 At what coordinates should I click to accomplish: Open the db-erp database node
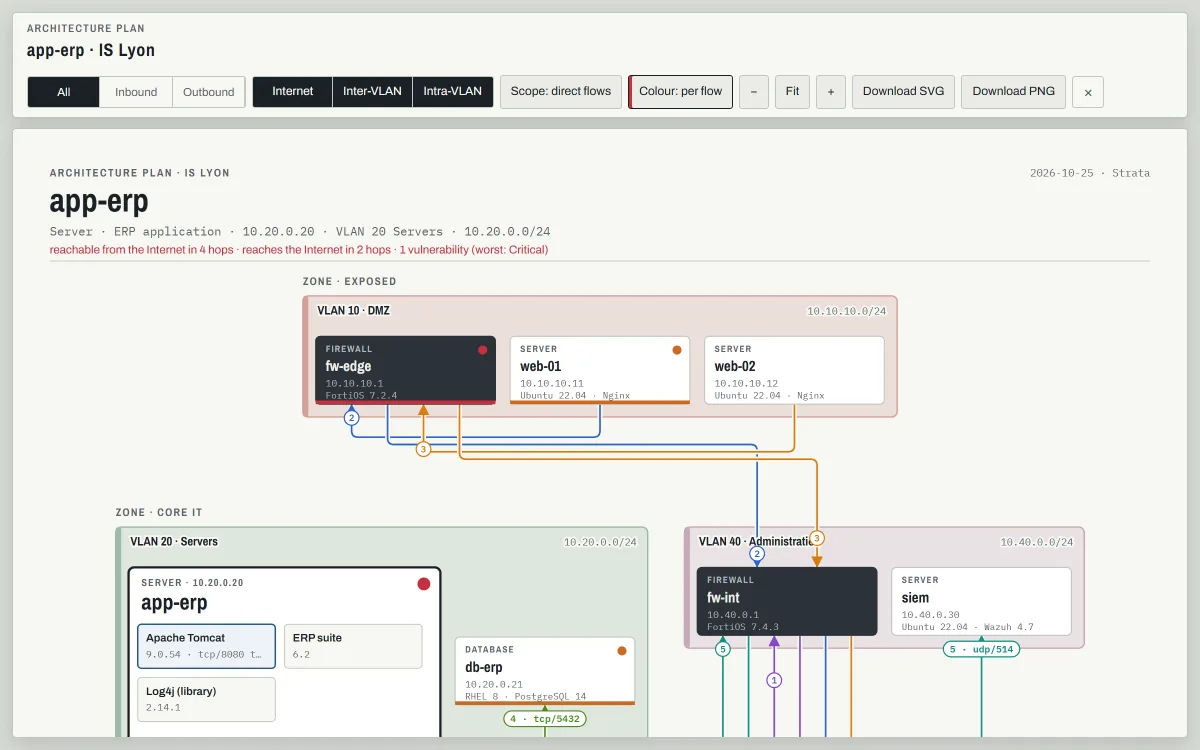pos(545,671)
